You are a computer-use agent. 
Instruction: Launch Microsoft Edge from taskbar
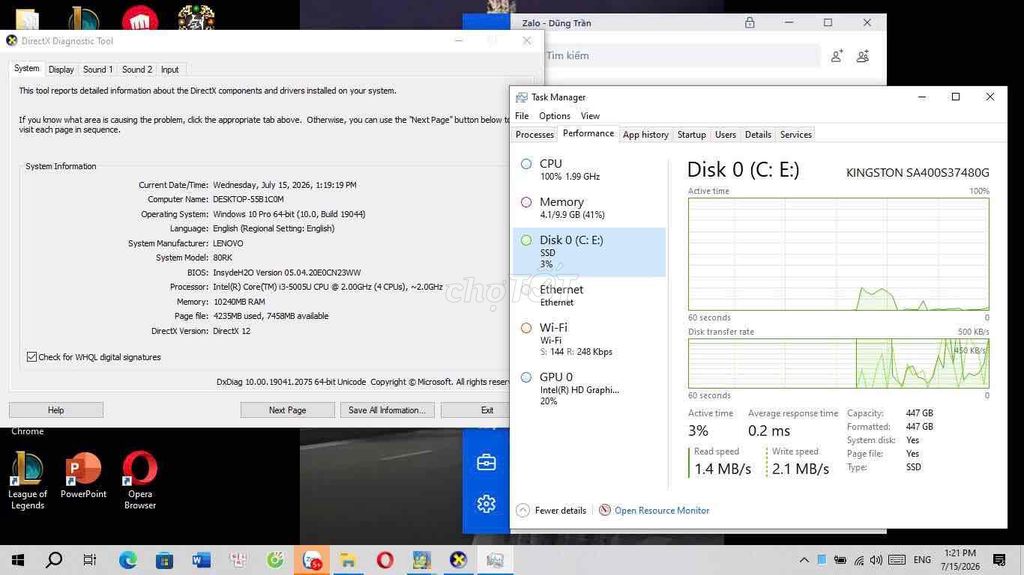tap(128, 560)
